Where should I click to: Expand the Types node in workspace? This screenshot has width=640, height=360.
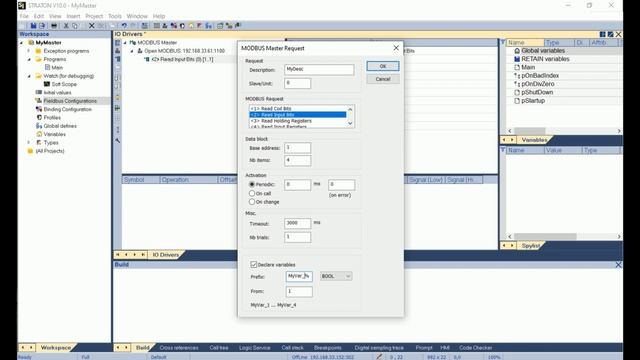click(x=29, y=142)
